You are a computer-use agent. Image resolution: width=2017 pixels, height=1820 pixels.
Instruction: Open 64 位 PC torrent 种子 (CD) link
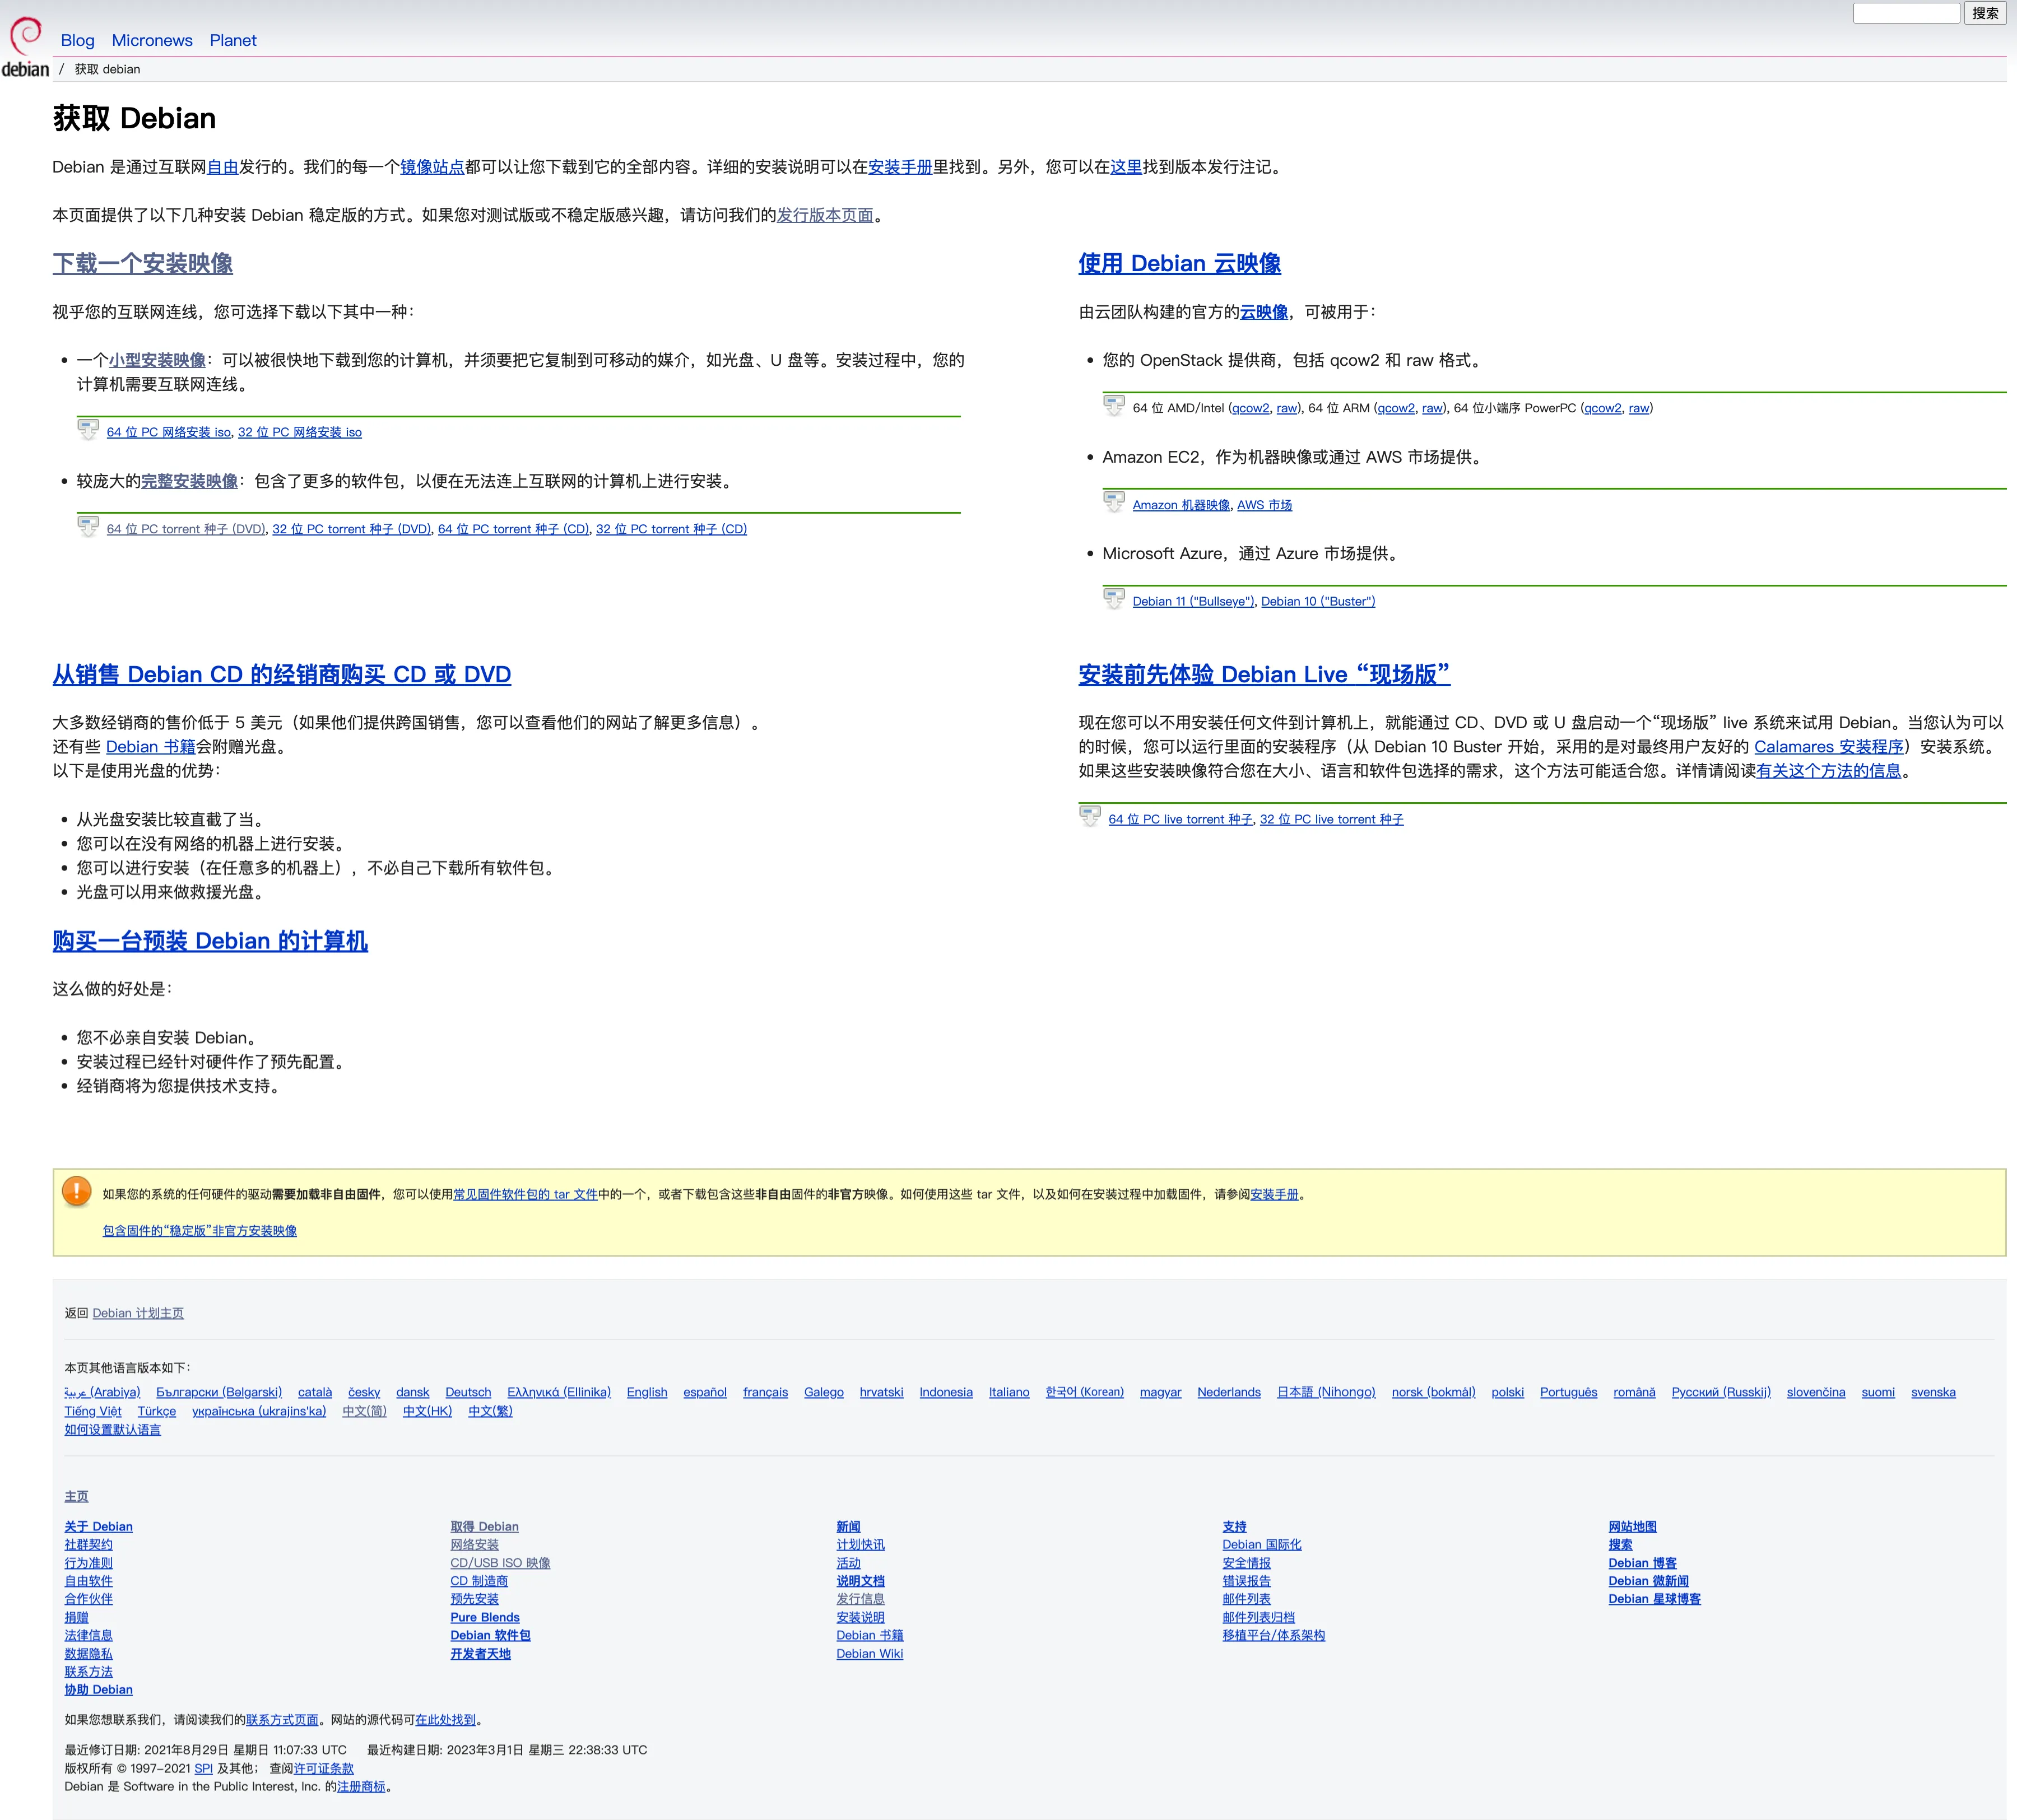[514, 529]
